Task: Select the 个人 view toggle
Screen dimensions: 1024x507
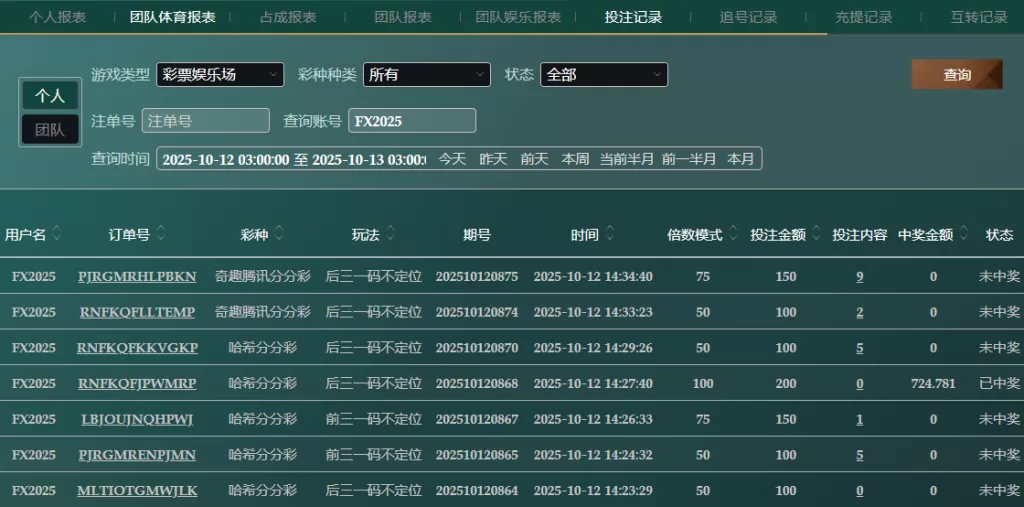Action: point(50,96)
